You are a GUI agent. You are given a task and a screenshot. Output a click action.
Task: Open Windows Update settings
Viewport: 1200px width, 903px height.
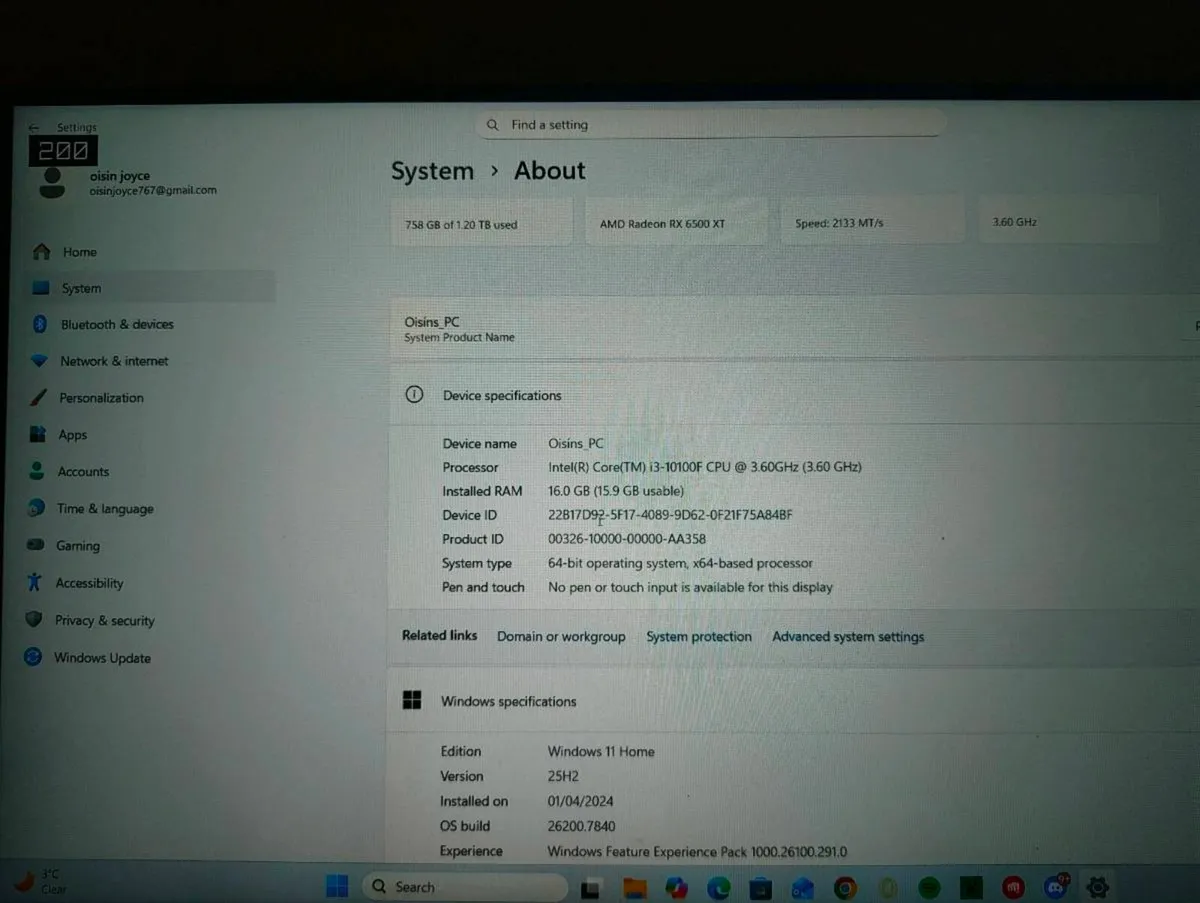pos(101,658)
